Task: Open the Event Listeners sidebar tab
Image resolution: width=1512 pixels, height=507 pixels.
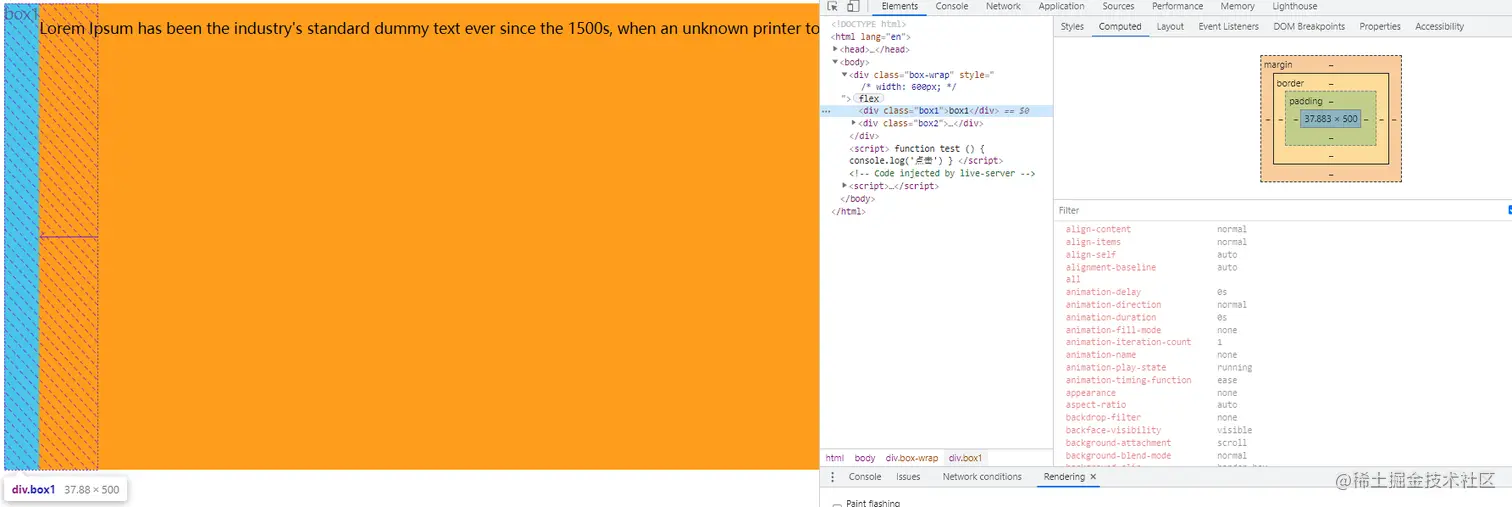Action: 1228,27
